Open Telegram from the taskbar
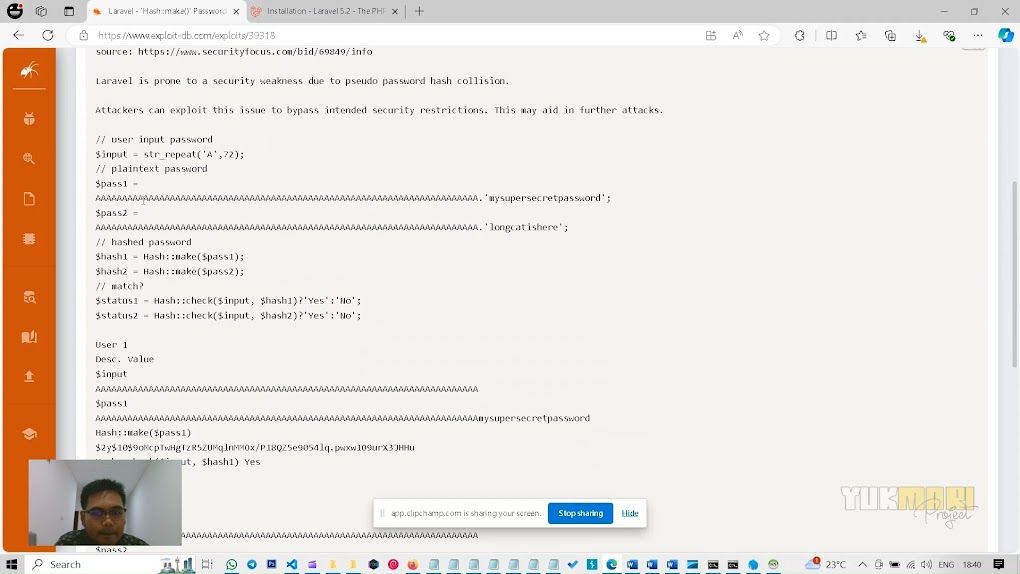 coord(252,564)
